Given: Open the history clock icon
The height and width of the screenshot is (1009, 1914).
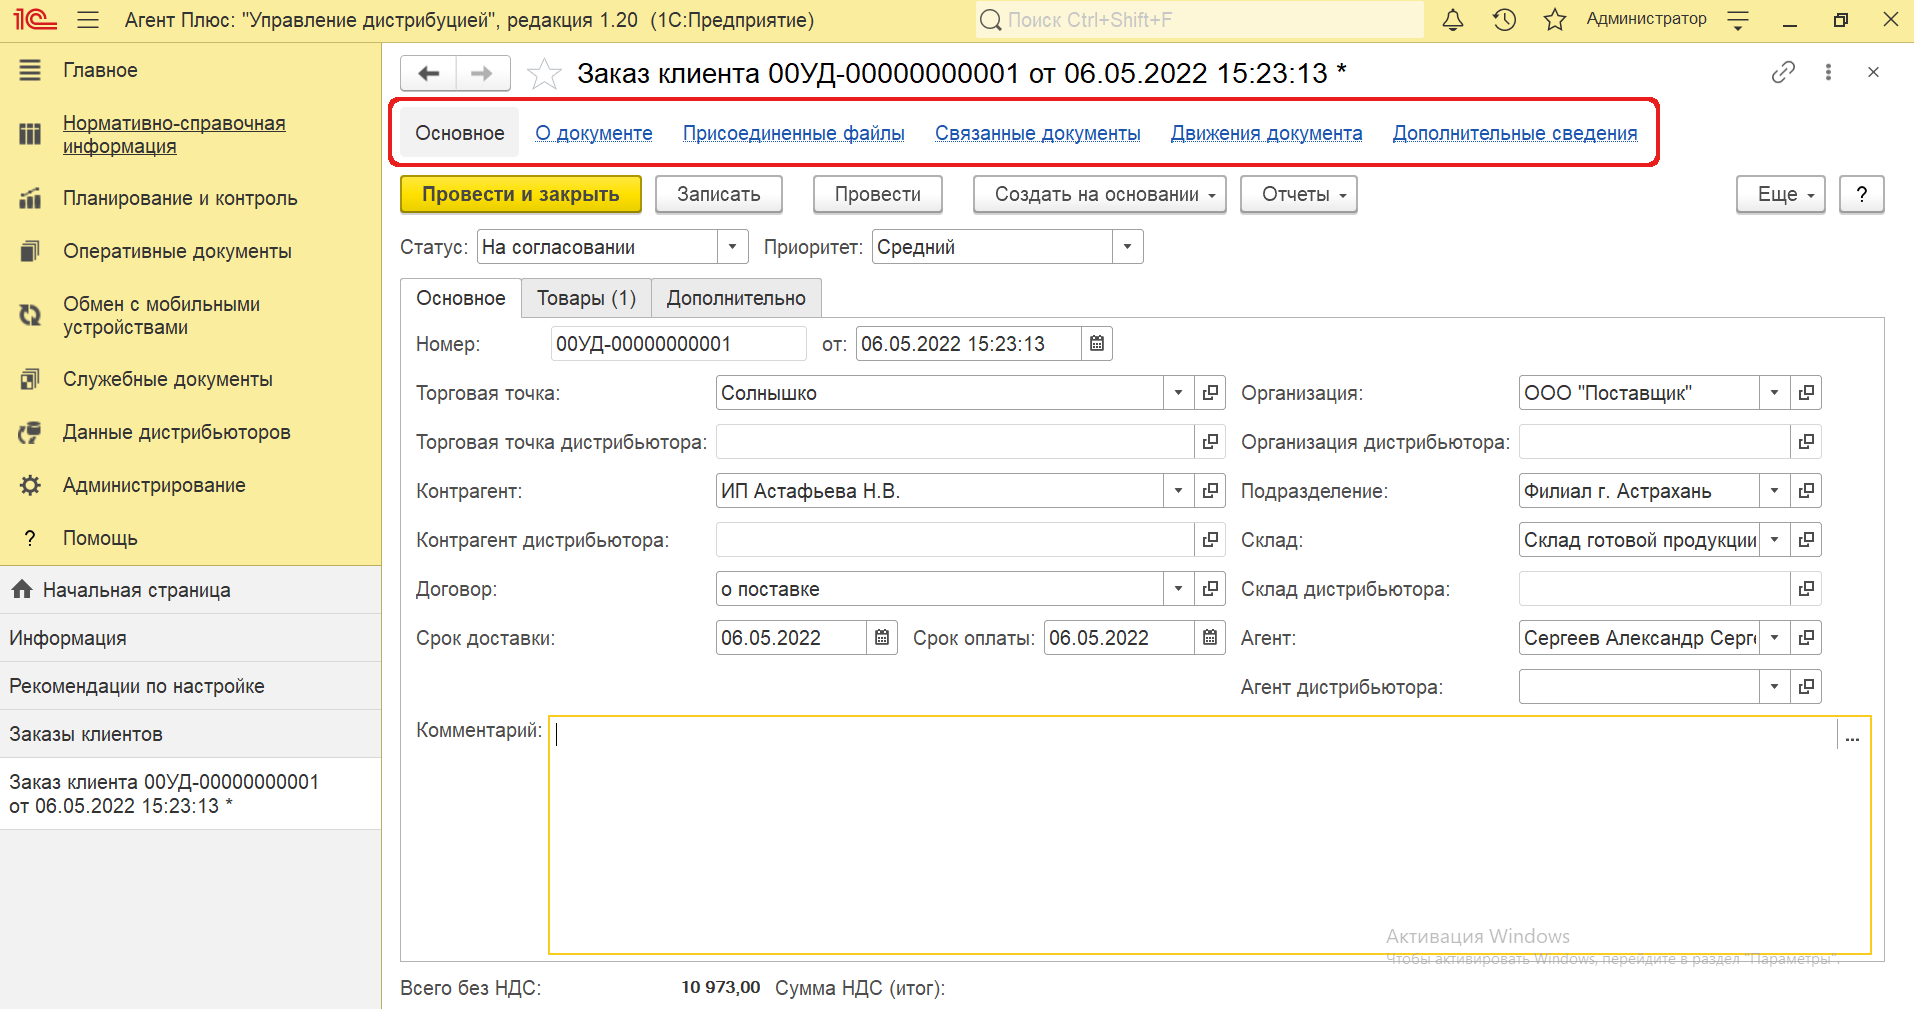Looking at the screenshot, I should click(x=1504, y=20).
